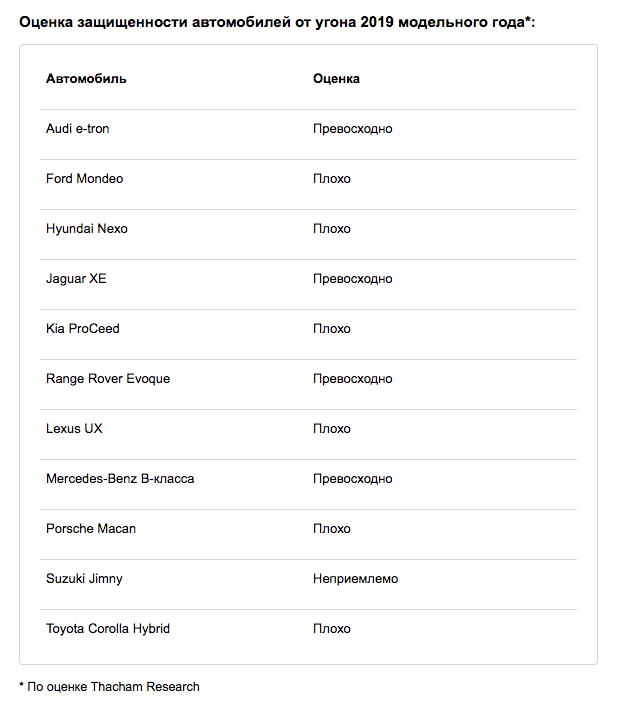Click Превосходно rating next to Audi e-tron
The image size is (622, 711).
click(352, 129)
